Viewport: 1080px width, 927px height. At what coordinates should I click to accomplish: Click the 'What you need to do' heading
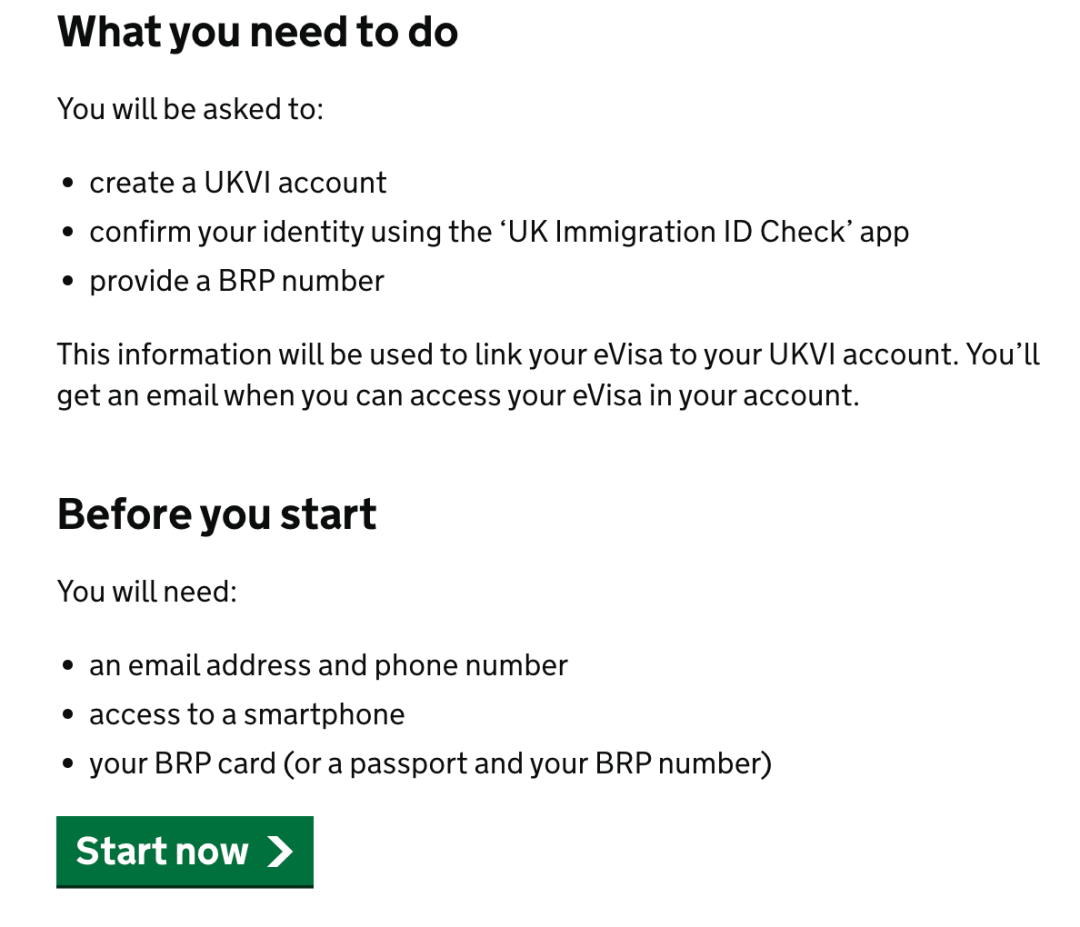click(257, 32)
